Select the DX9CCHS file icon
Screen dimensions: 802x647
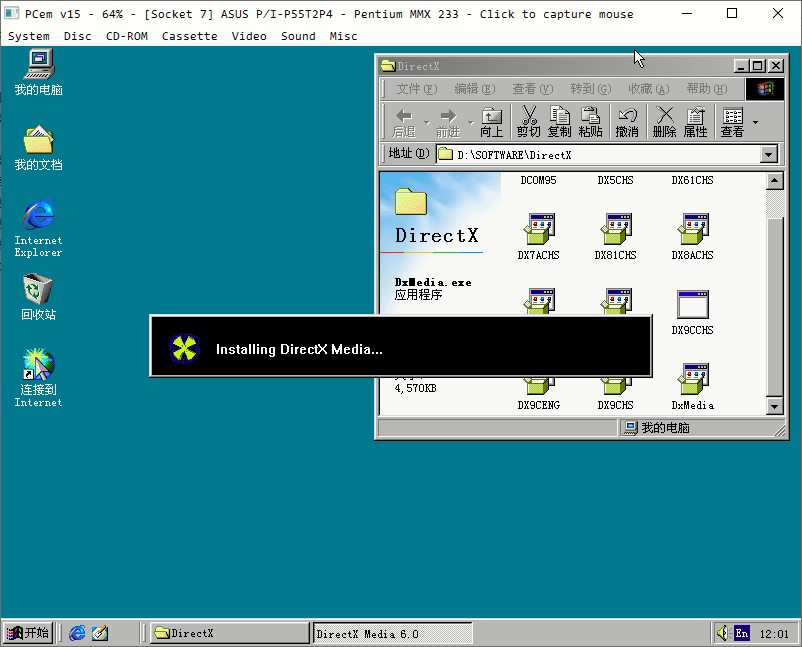click(x=693, y=312)
